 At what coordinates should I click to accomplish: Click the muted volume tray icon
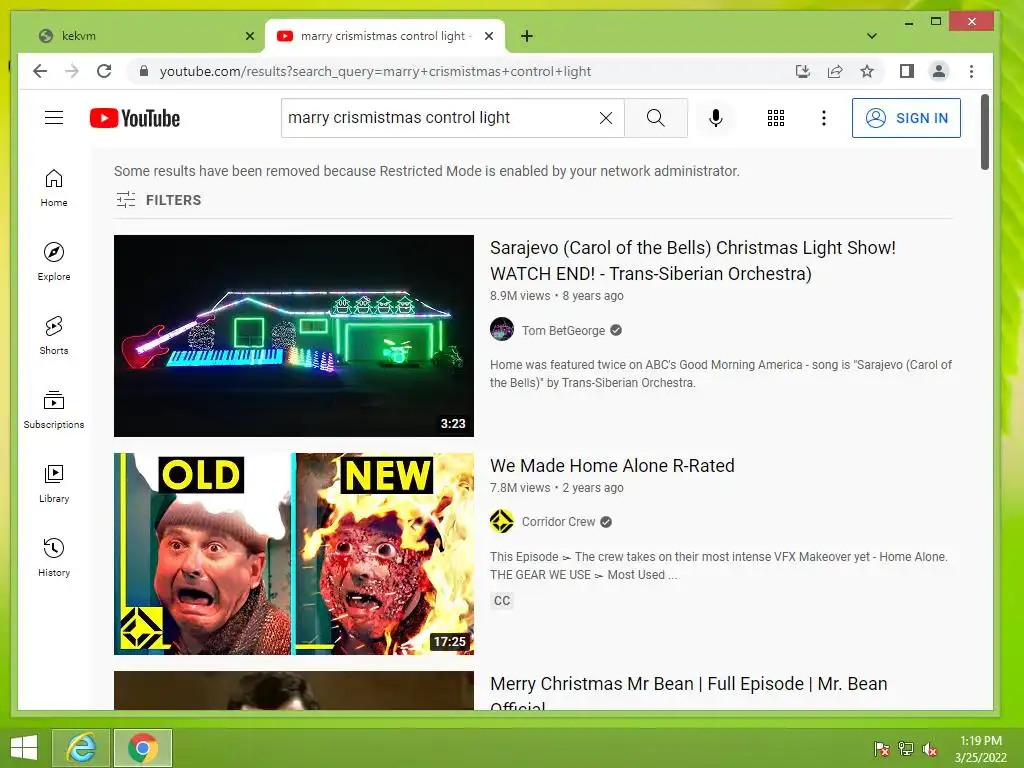[930, 749]
